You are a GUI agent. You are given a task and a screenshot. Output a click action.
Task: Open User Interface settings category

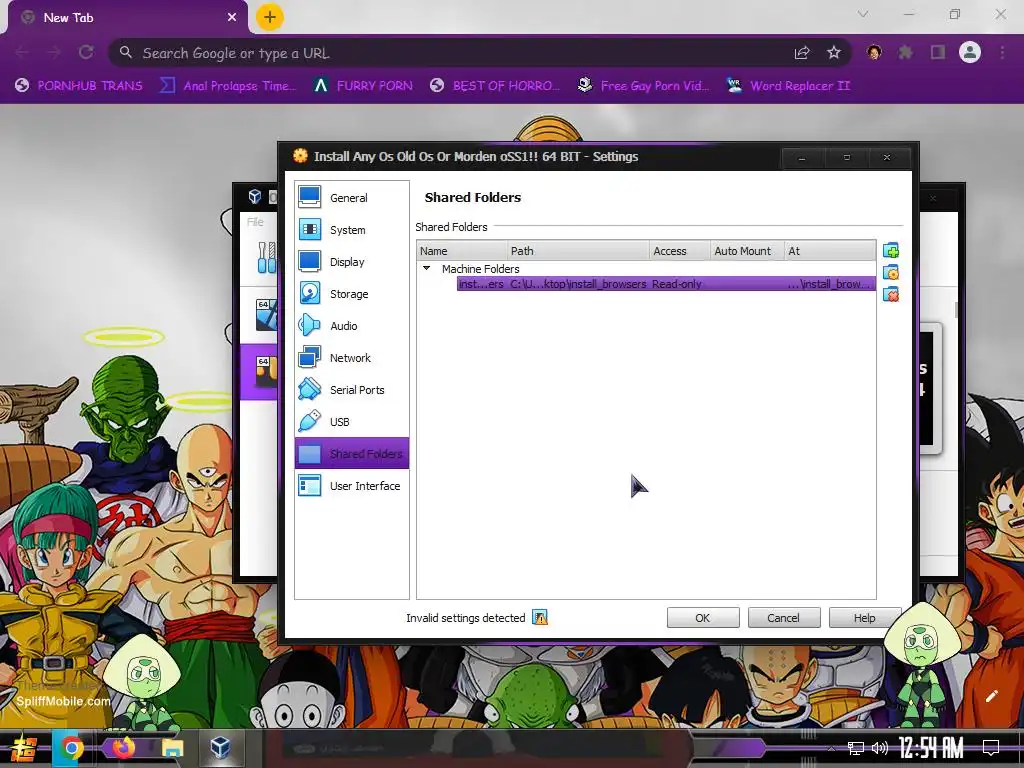[351, 485]
